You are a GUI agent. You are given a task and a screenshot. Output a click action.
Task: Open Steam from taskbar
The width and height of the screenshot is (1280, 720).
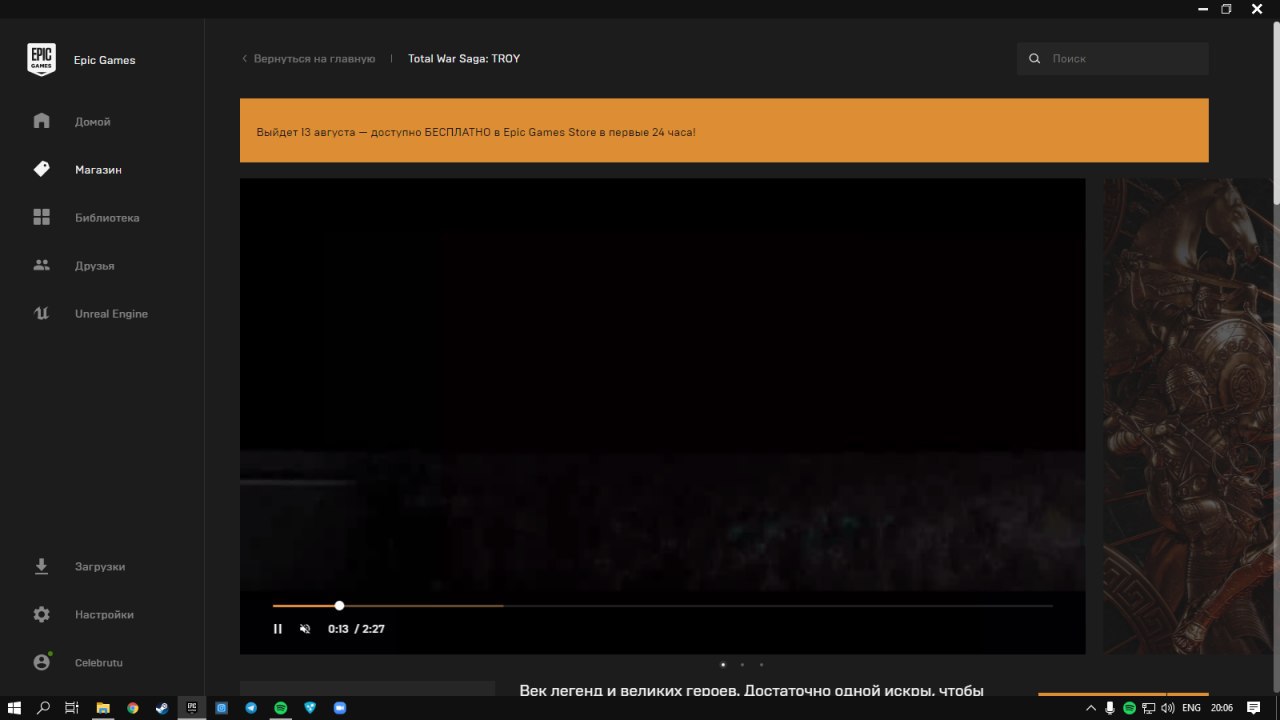click(x=162, y=708)
